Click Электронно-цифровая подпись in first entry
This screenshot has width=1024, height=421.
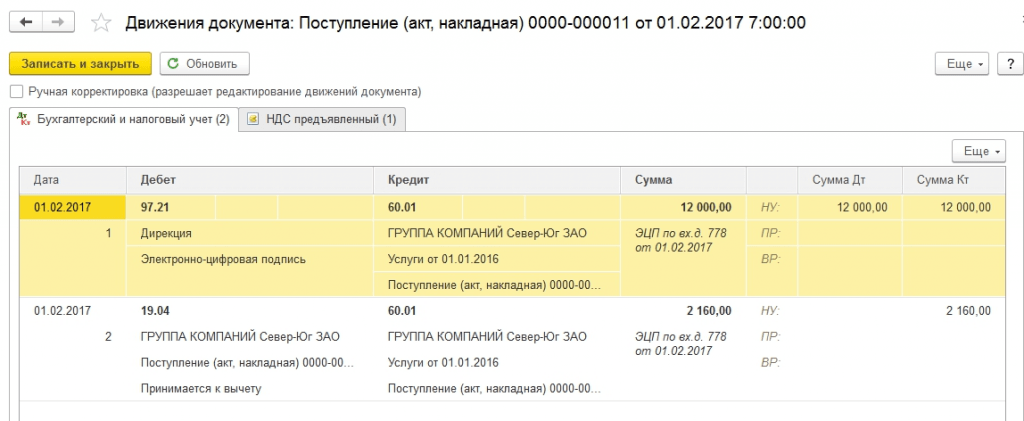(223, 259)
